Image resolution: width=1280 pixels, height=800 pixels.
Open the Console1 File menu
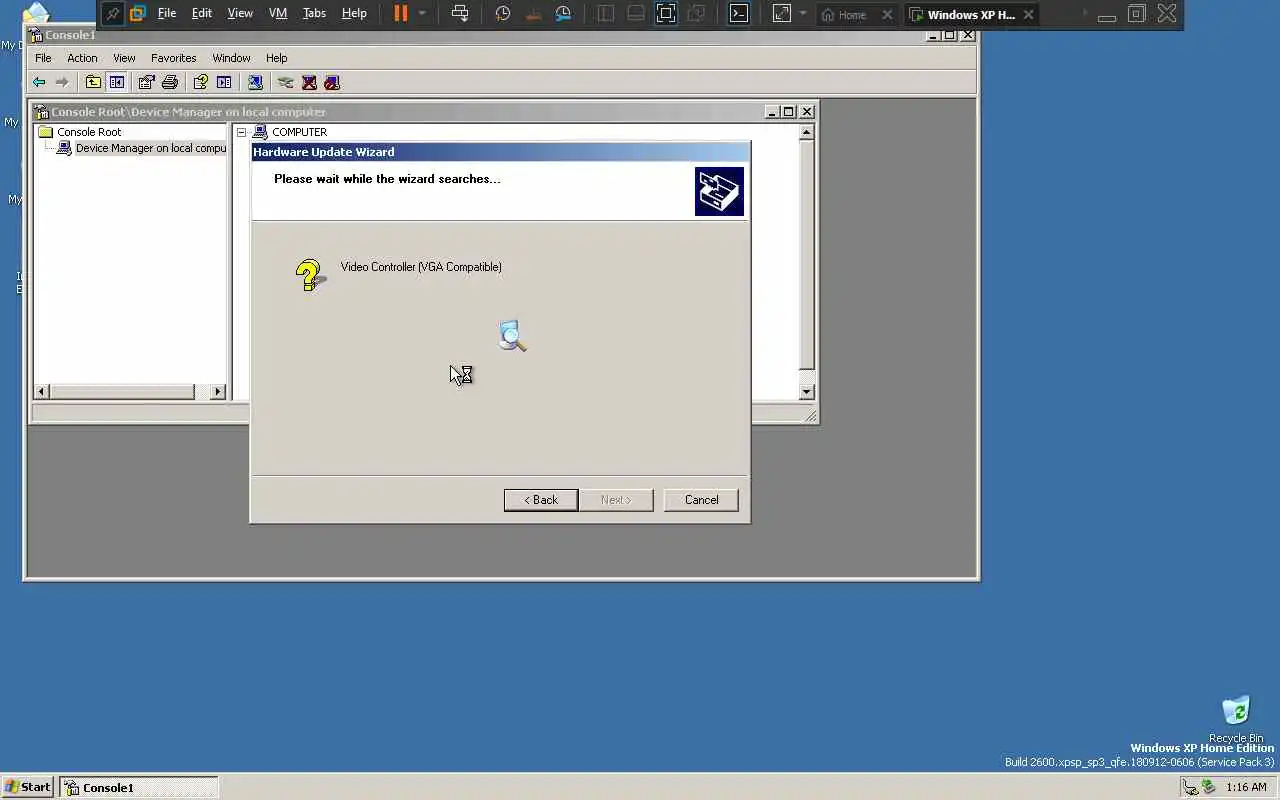(x=43, y=58)
